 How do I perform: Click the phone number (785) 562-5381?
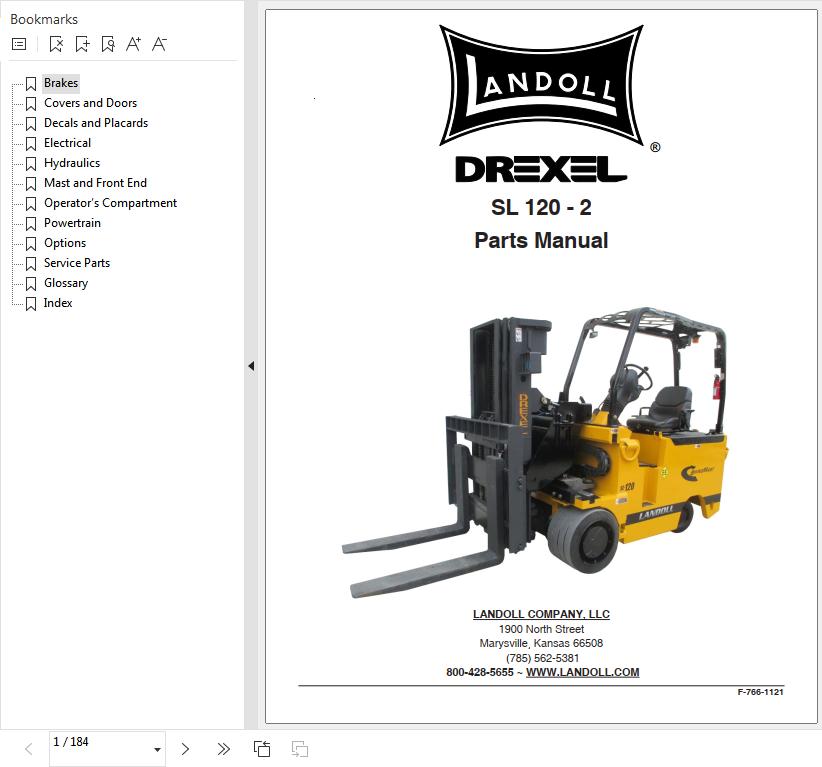pyautogui.click(x=542, y=658)
